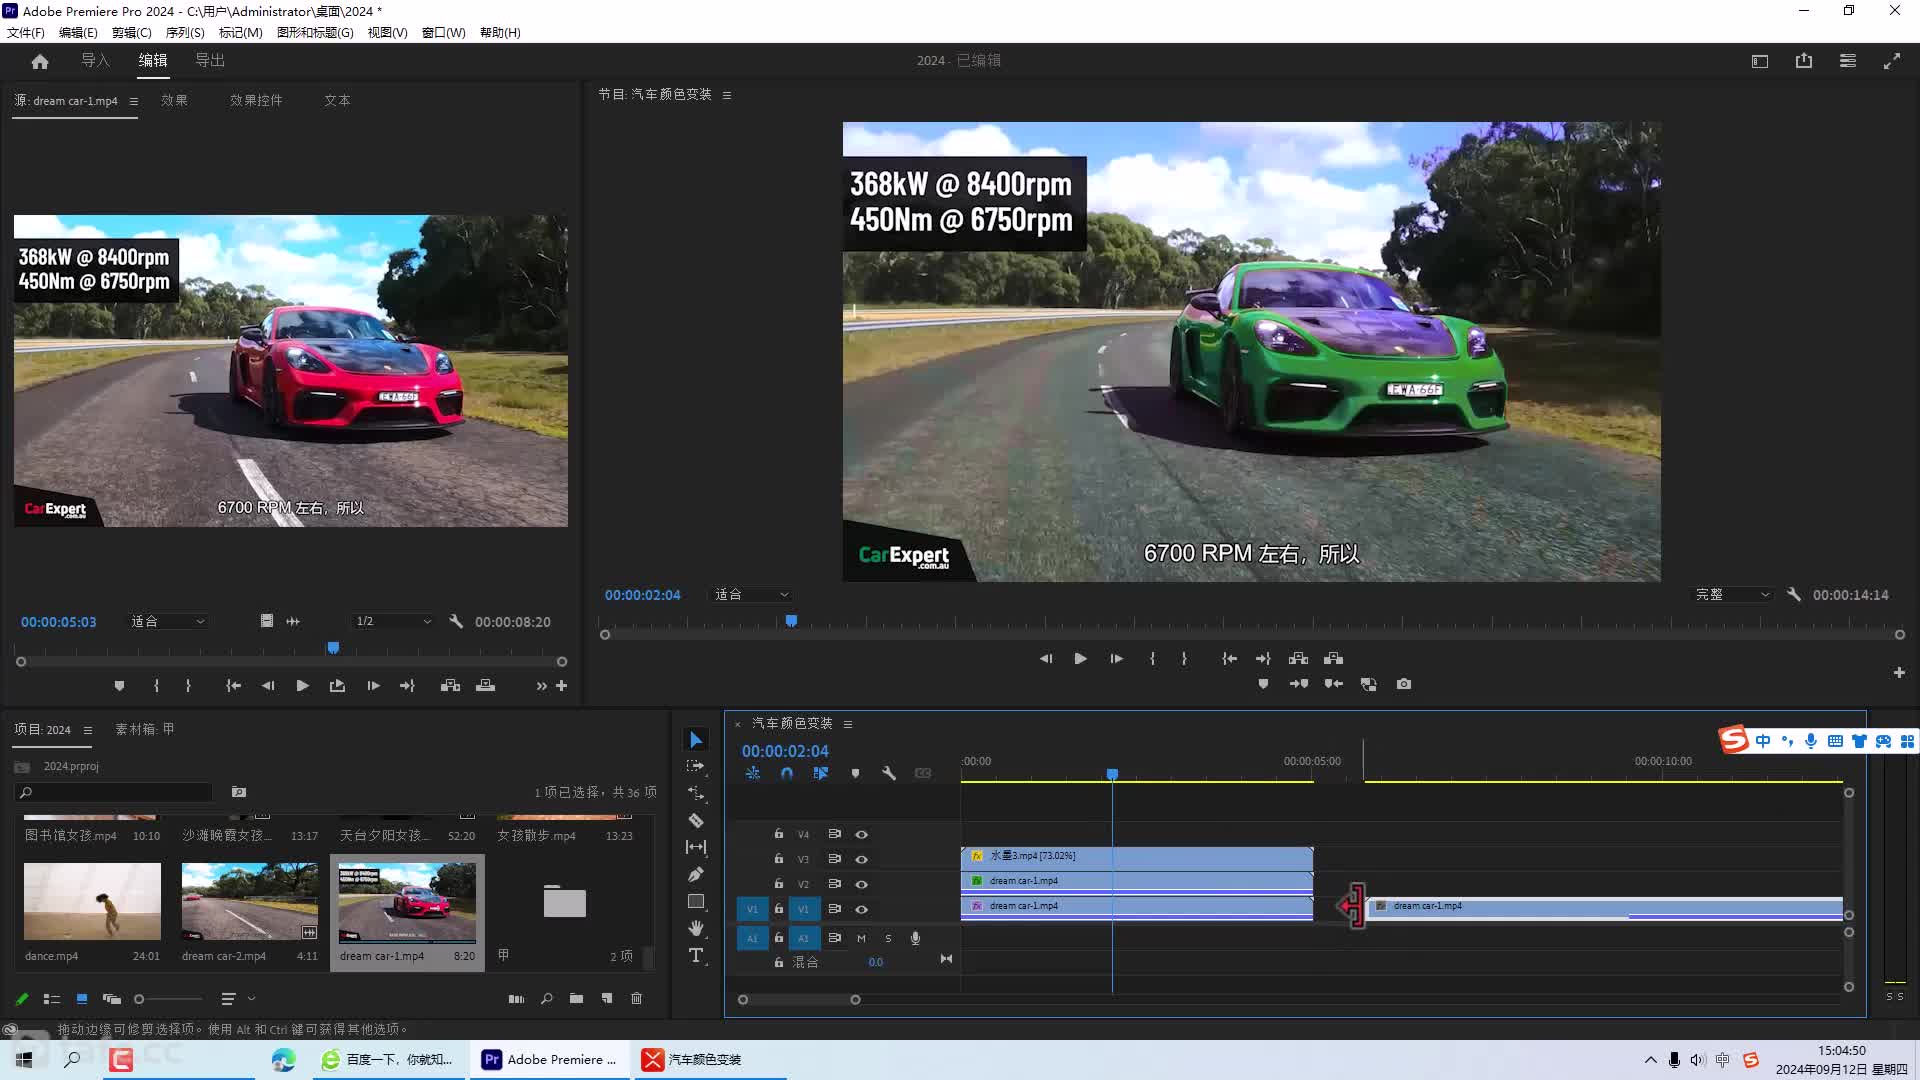Screen dimensions: 1920x1080
Task: Open the Quick Export icon
Action: tap(1804, 61)
